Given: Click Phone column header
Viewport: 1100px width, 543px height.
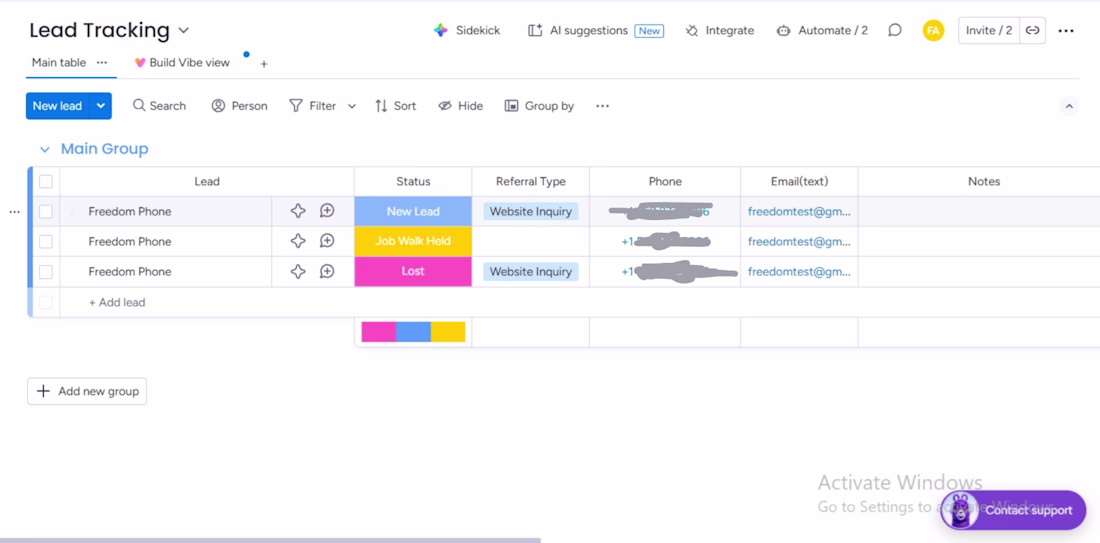Looking at the screenshot, I should pyautogui.click(x=665, y=182).
